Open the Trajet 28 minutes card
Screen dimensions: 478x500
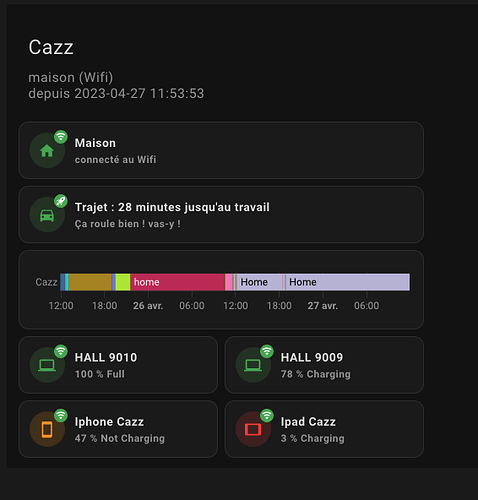click(x=221, y=215)
